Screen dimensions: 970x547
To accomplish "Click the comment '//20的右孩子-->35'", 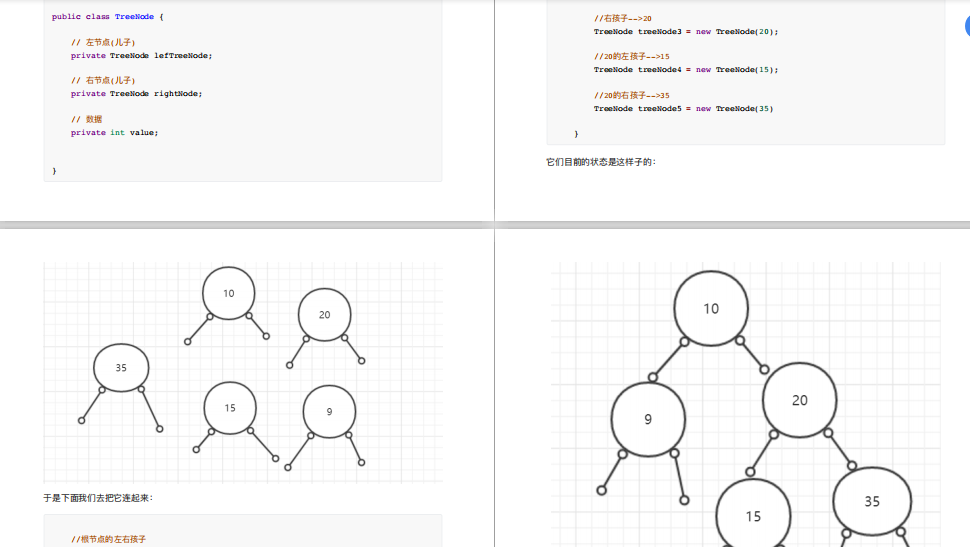I will click(x=632, y=95).
